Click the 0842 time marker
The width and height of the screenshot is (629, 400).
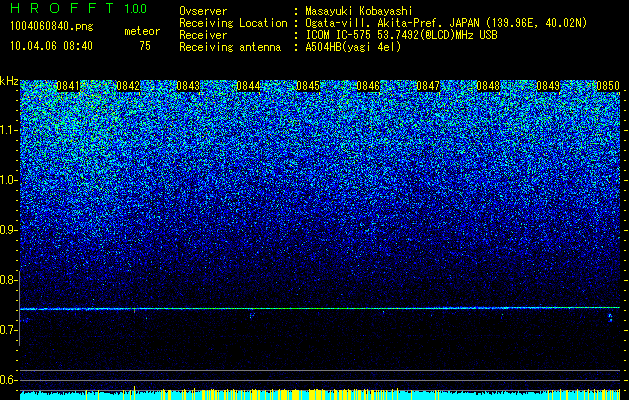[x=128, y=86]
